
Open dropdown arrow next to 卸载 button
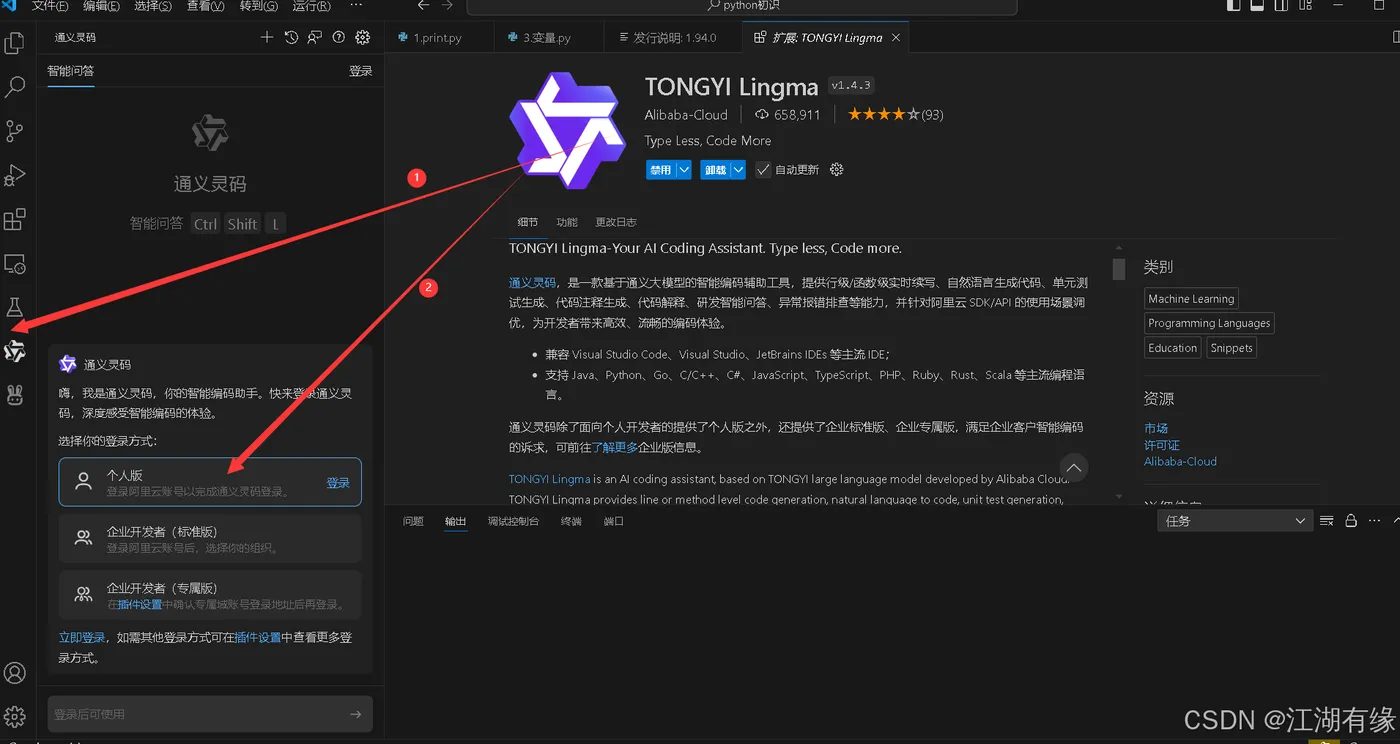tap(738, 170)
